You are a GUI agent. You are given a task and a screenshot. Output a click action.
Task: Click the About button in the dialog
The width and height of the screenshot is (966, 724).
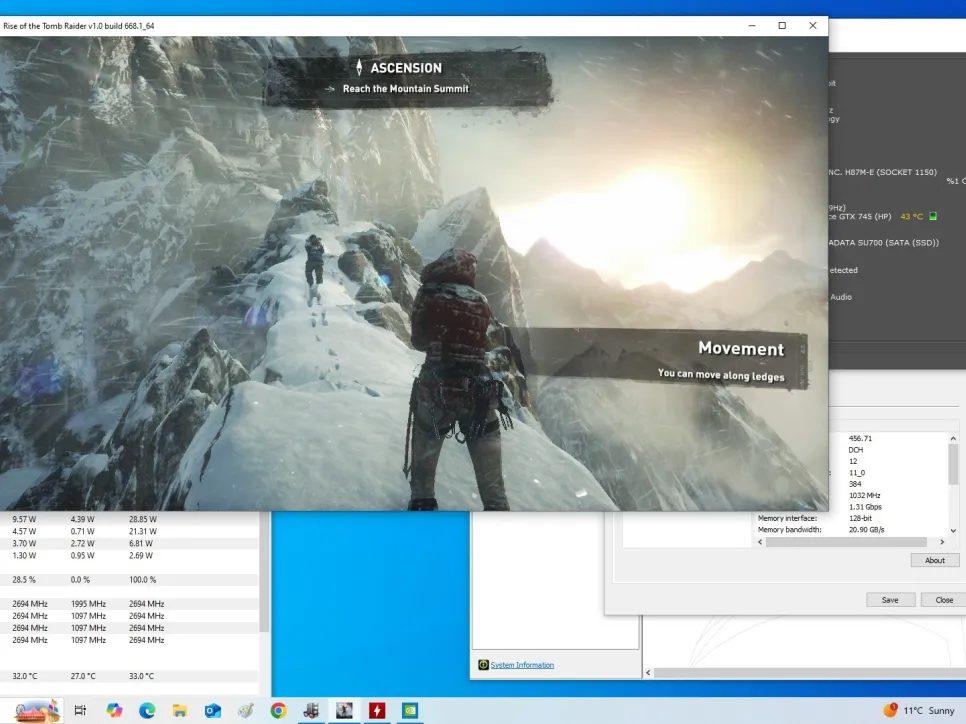point(935,560)
